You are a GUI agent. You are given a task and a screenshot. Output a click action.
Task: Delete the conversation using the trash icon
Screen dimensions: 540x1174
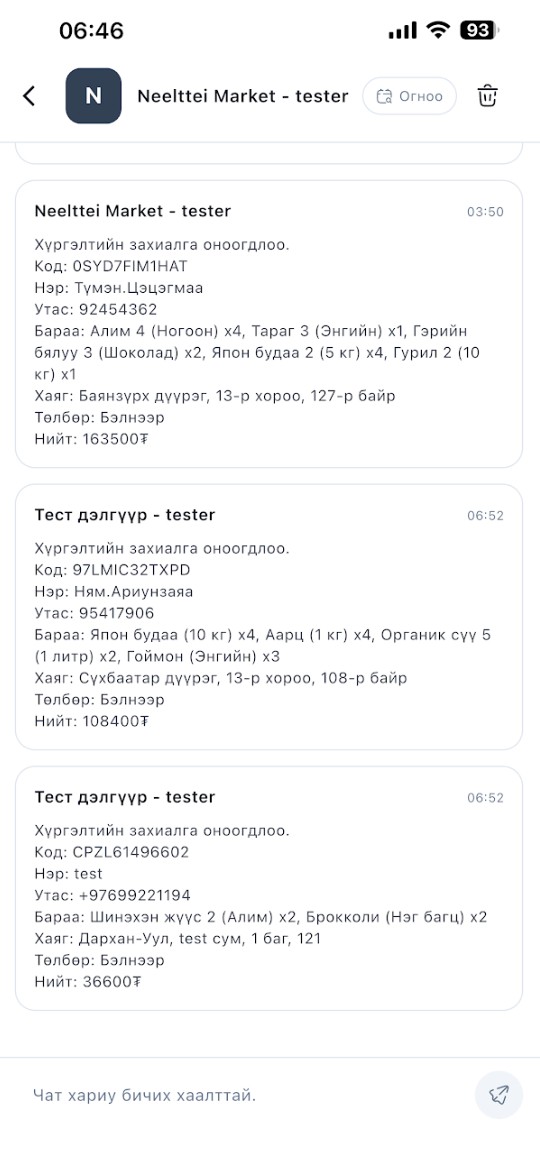click(488, 96)
